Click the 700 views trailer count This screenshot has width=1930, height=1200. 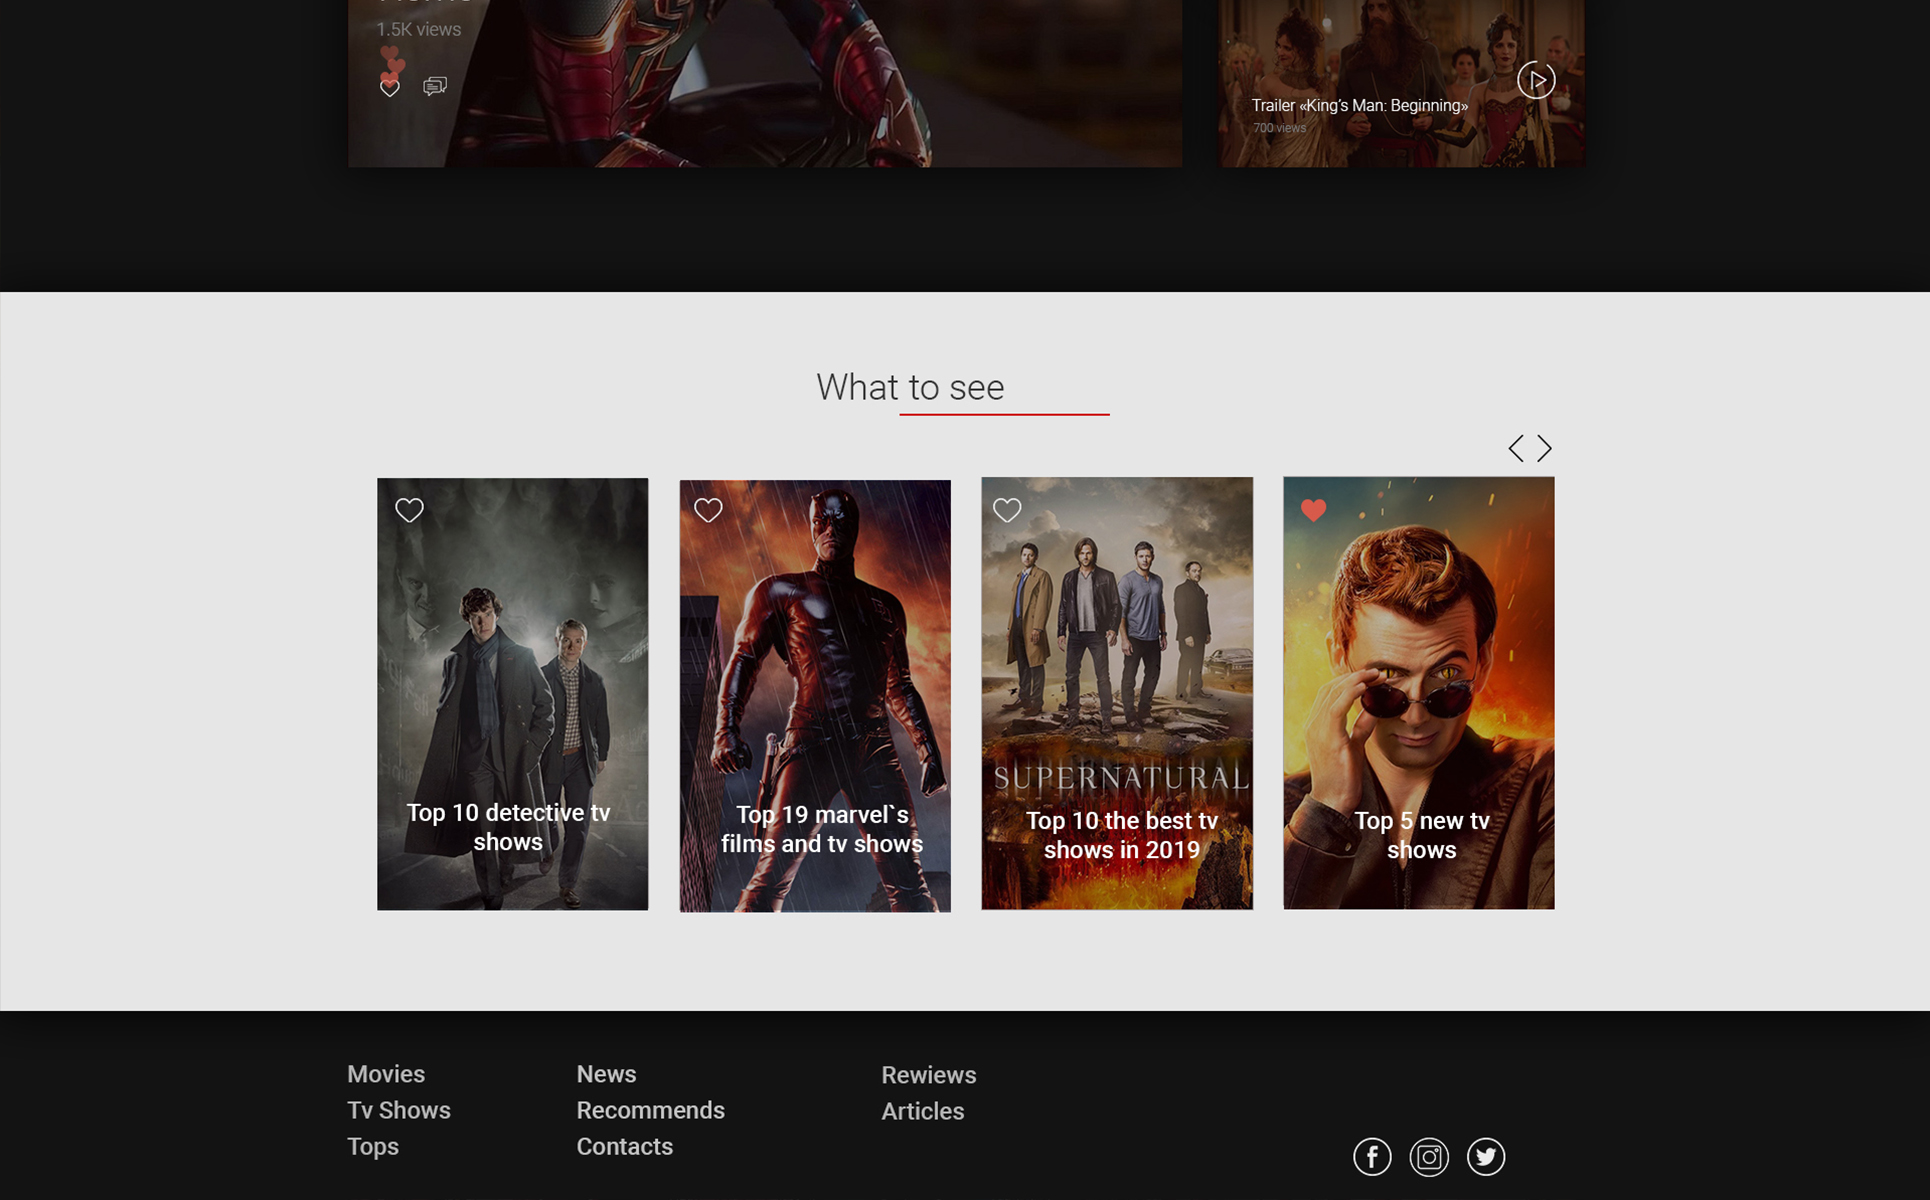1279,128
